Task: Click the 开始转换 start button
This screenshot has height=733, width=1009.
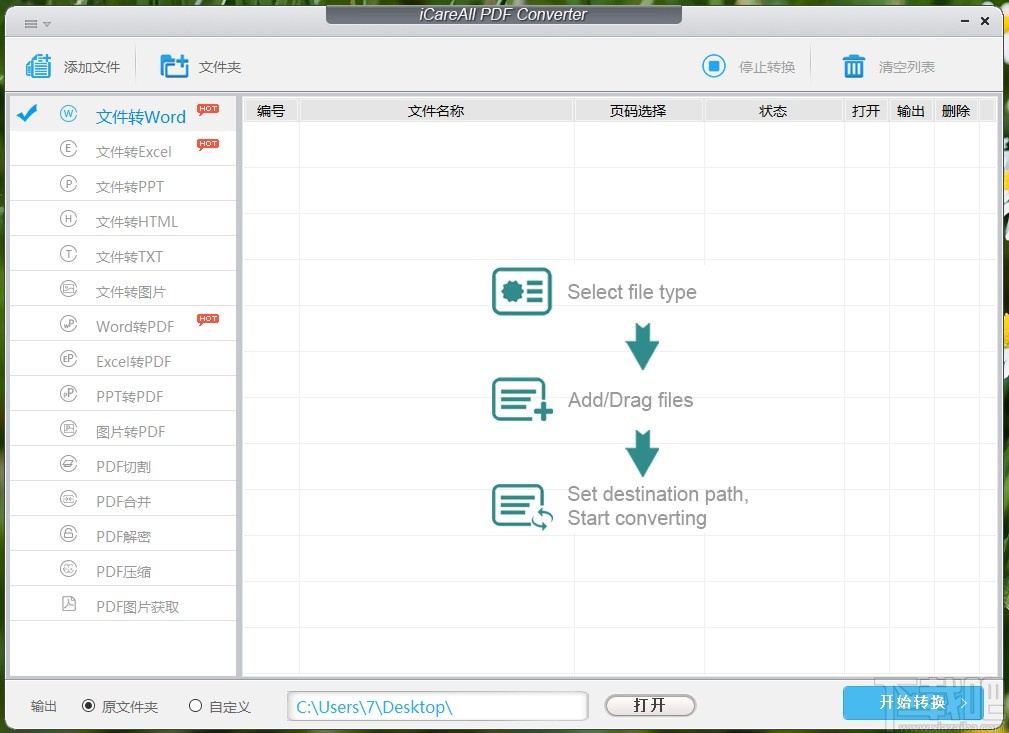Action: point(912,702)
